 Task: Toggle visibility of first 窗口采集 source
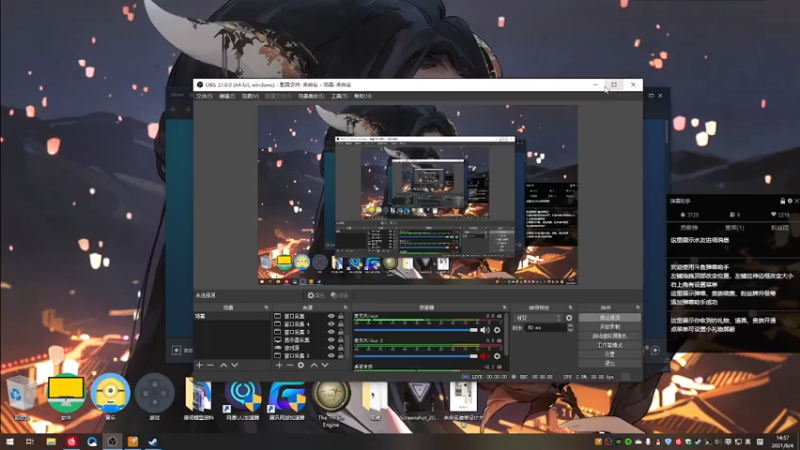coord(331,316)
